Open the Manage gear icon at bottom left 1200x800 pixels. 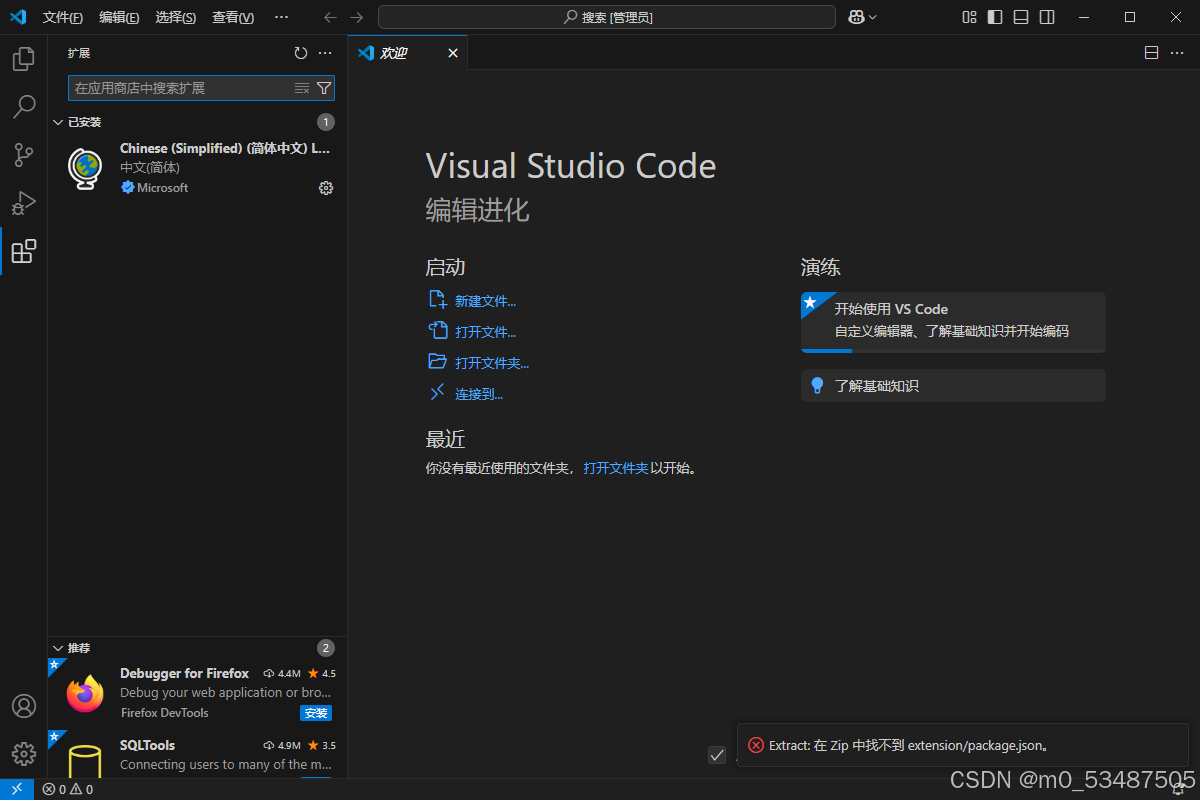(x=23, y=753)
